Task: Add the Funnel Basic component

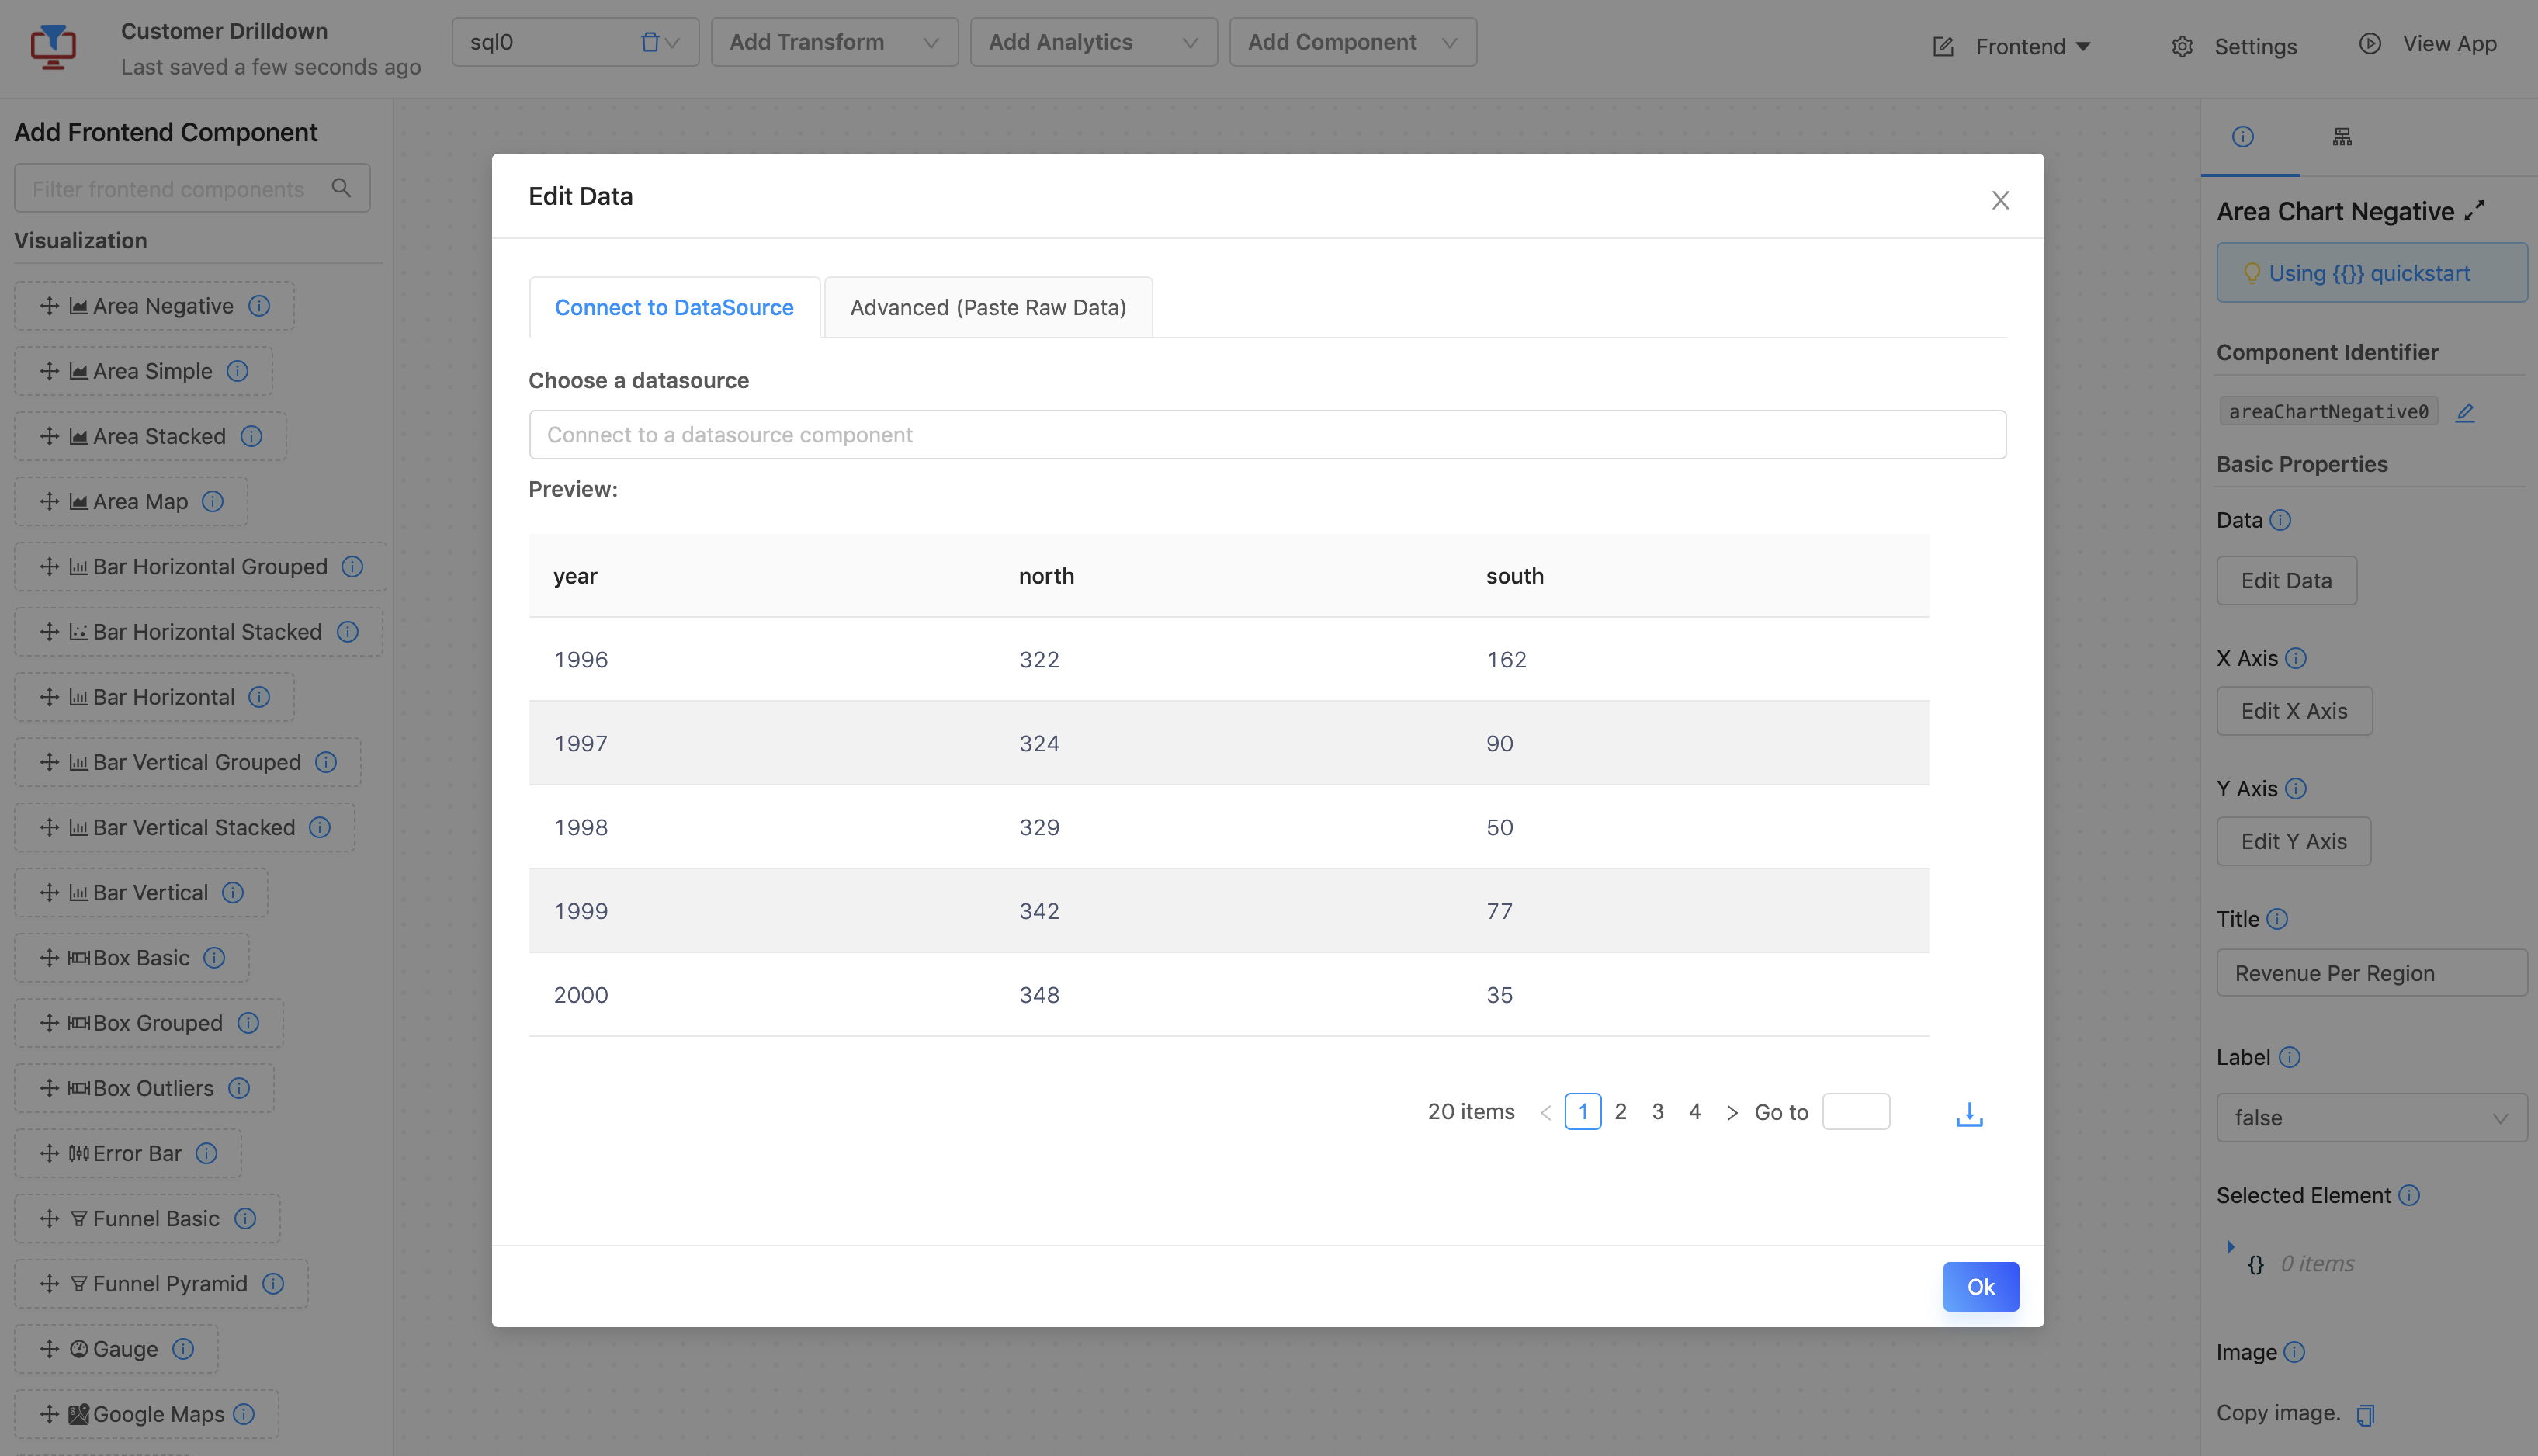Action: 147,1218
